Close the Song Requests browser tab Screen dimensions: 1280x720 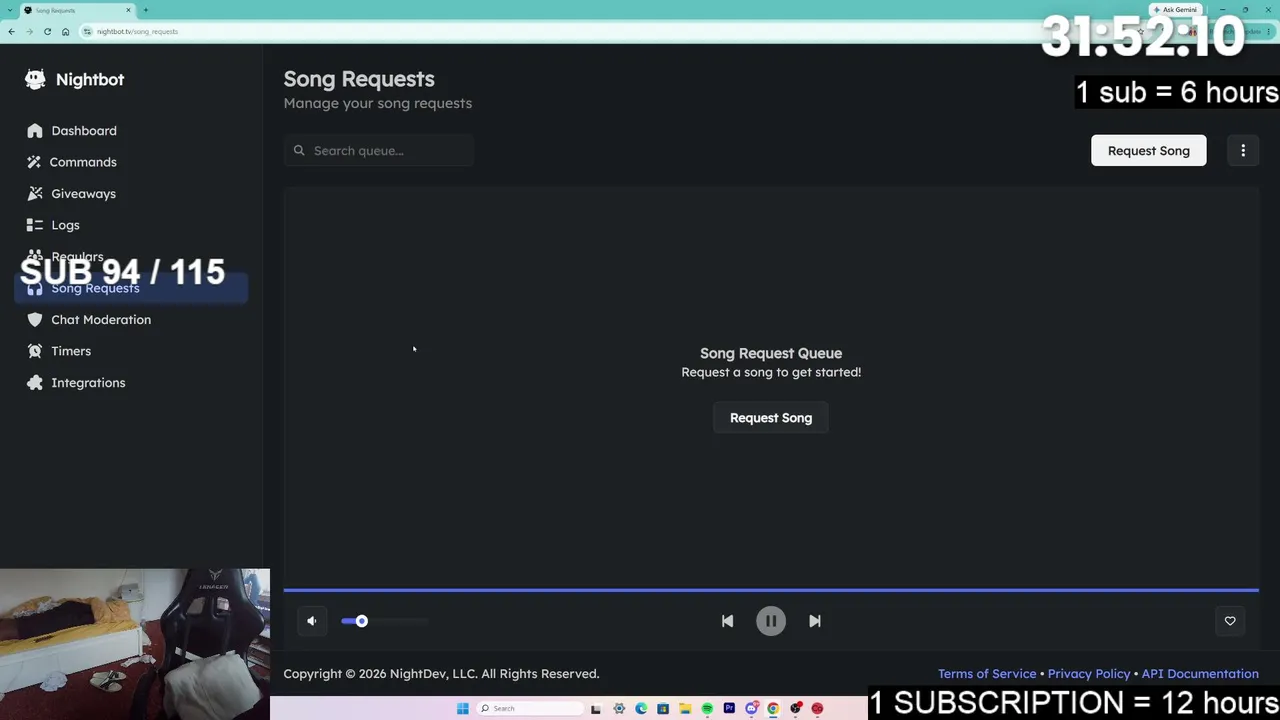pyautogui.click(x=128, y=10)
